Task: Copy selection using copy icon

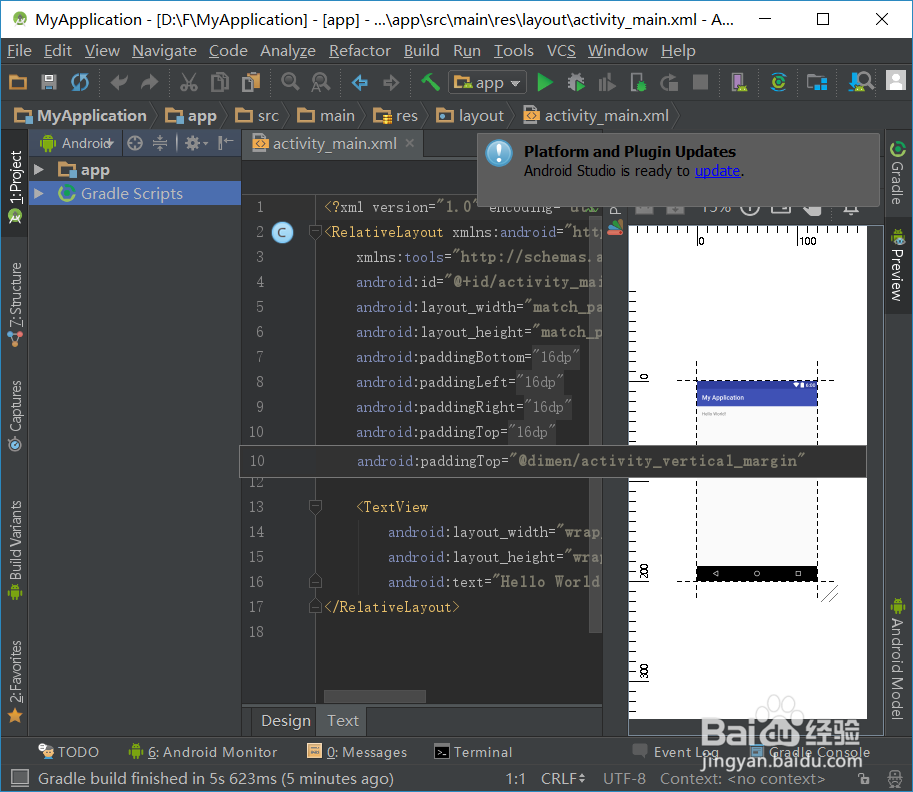Action: click(x=220, y=83)
